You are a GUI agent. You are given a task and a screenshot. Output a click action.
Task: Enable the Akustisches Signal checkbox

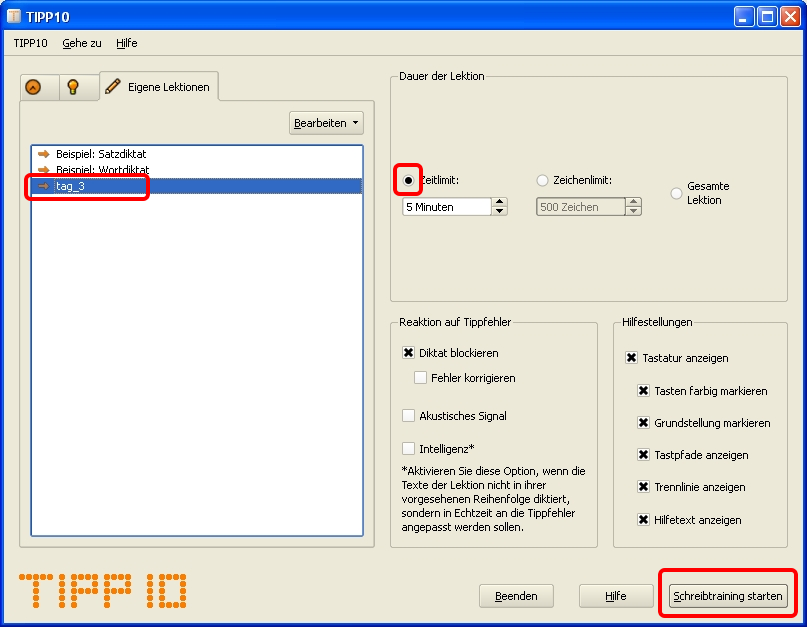[x=408, y=416]
